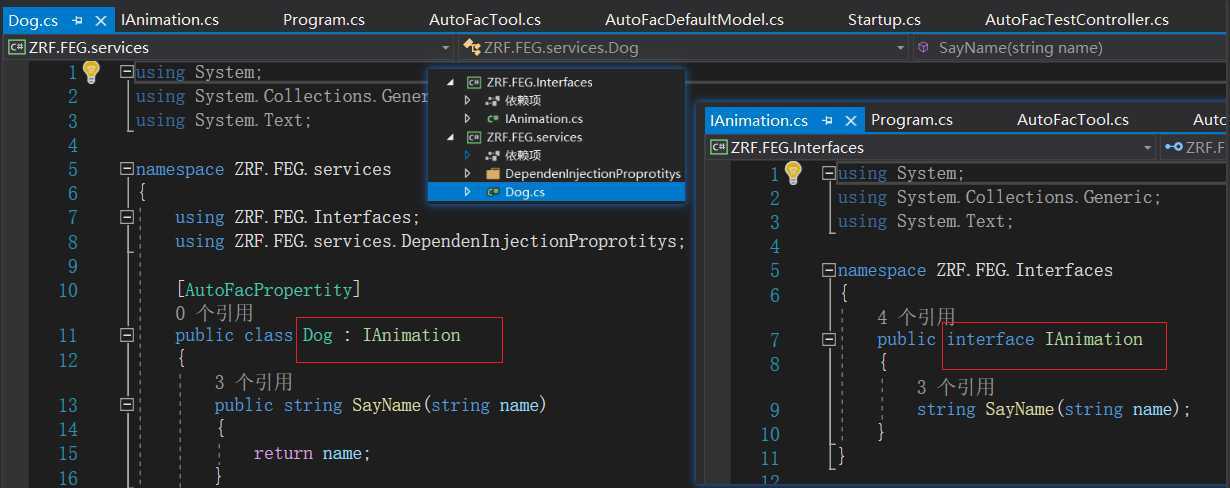
Task: Click the '3 个引用' CodeLens in the IAnimation.cs editor
Action: point(955,387)
